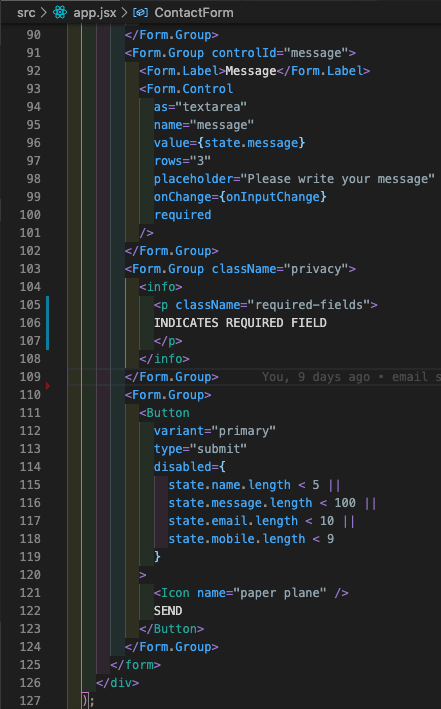Click the as="textarea" attribute
This screenshot has width=441, height=709.
(x=200, y=107)
